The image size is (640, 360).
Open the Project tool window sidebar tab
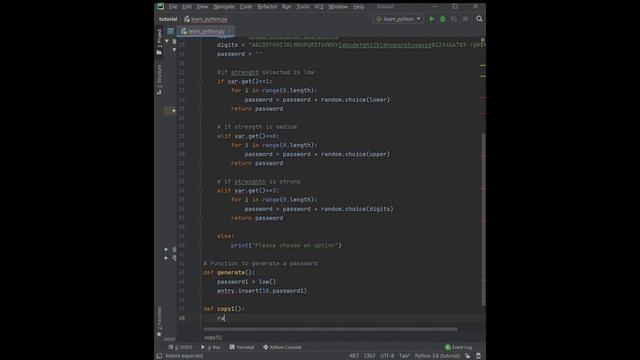tap(159, 42)
